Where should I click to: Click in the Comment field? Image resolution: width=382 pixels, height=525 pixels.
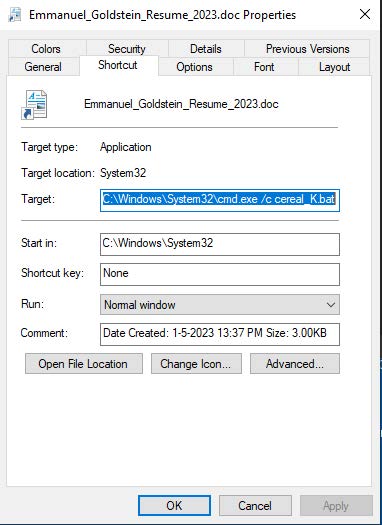[220, 334]
